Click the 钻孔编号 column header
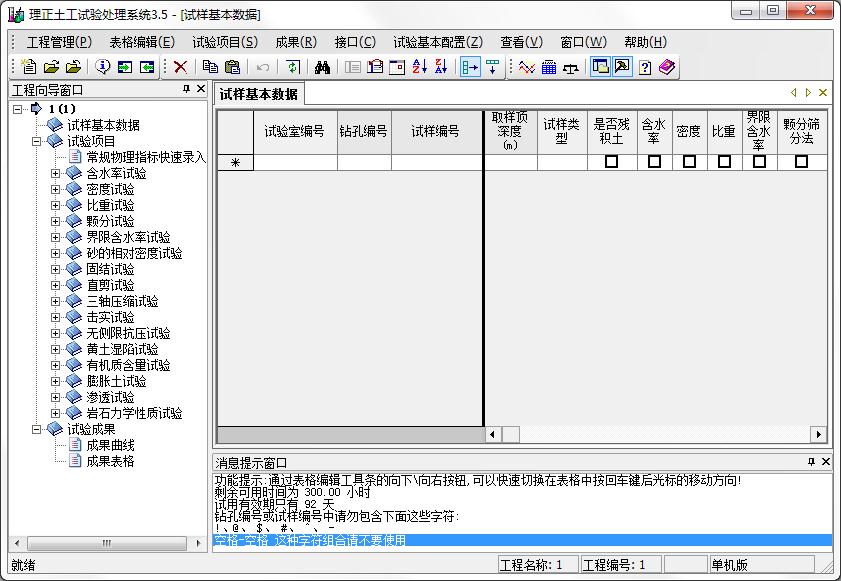The width and height of the screenshot is (841, 581). click(364, 131)
